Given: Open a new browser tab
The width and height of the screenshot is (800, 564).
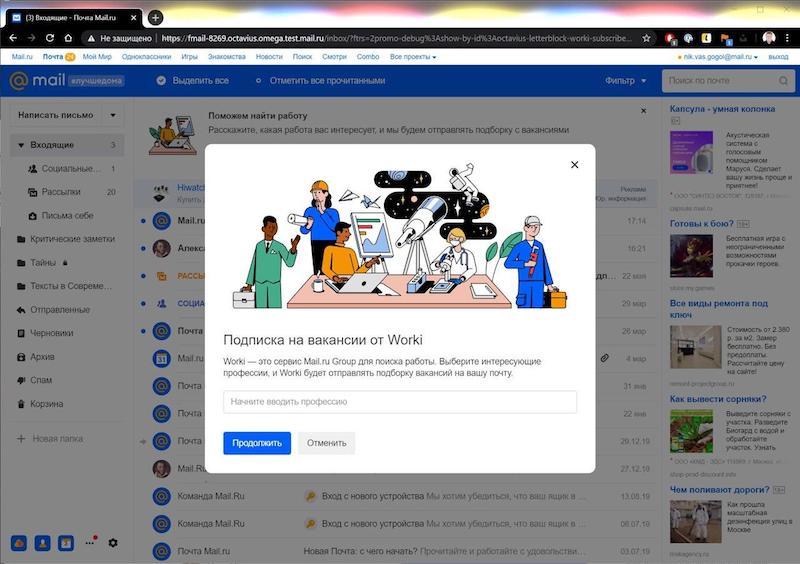Looking at the screenshot, I should point(155,18).
